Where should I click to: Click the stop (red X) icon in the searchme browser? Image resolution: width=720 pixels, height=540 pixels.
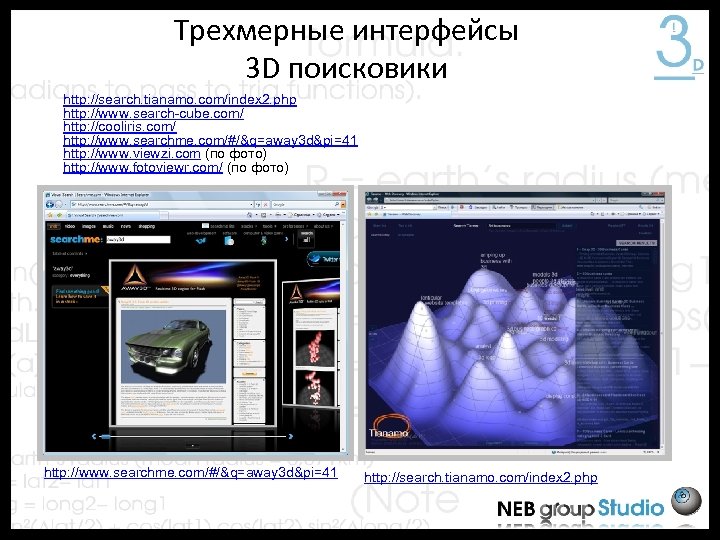pos(265,204)
